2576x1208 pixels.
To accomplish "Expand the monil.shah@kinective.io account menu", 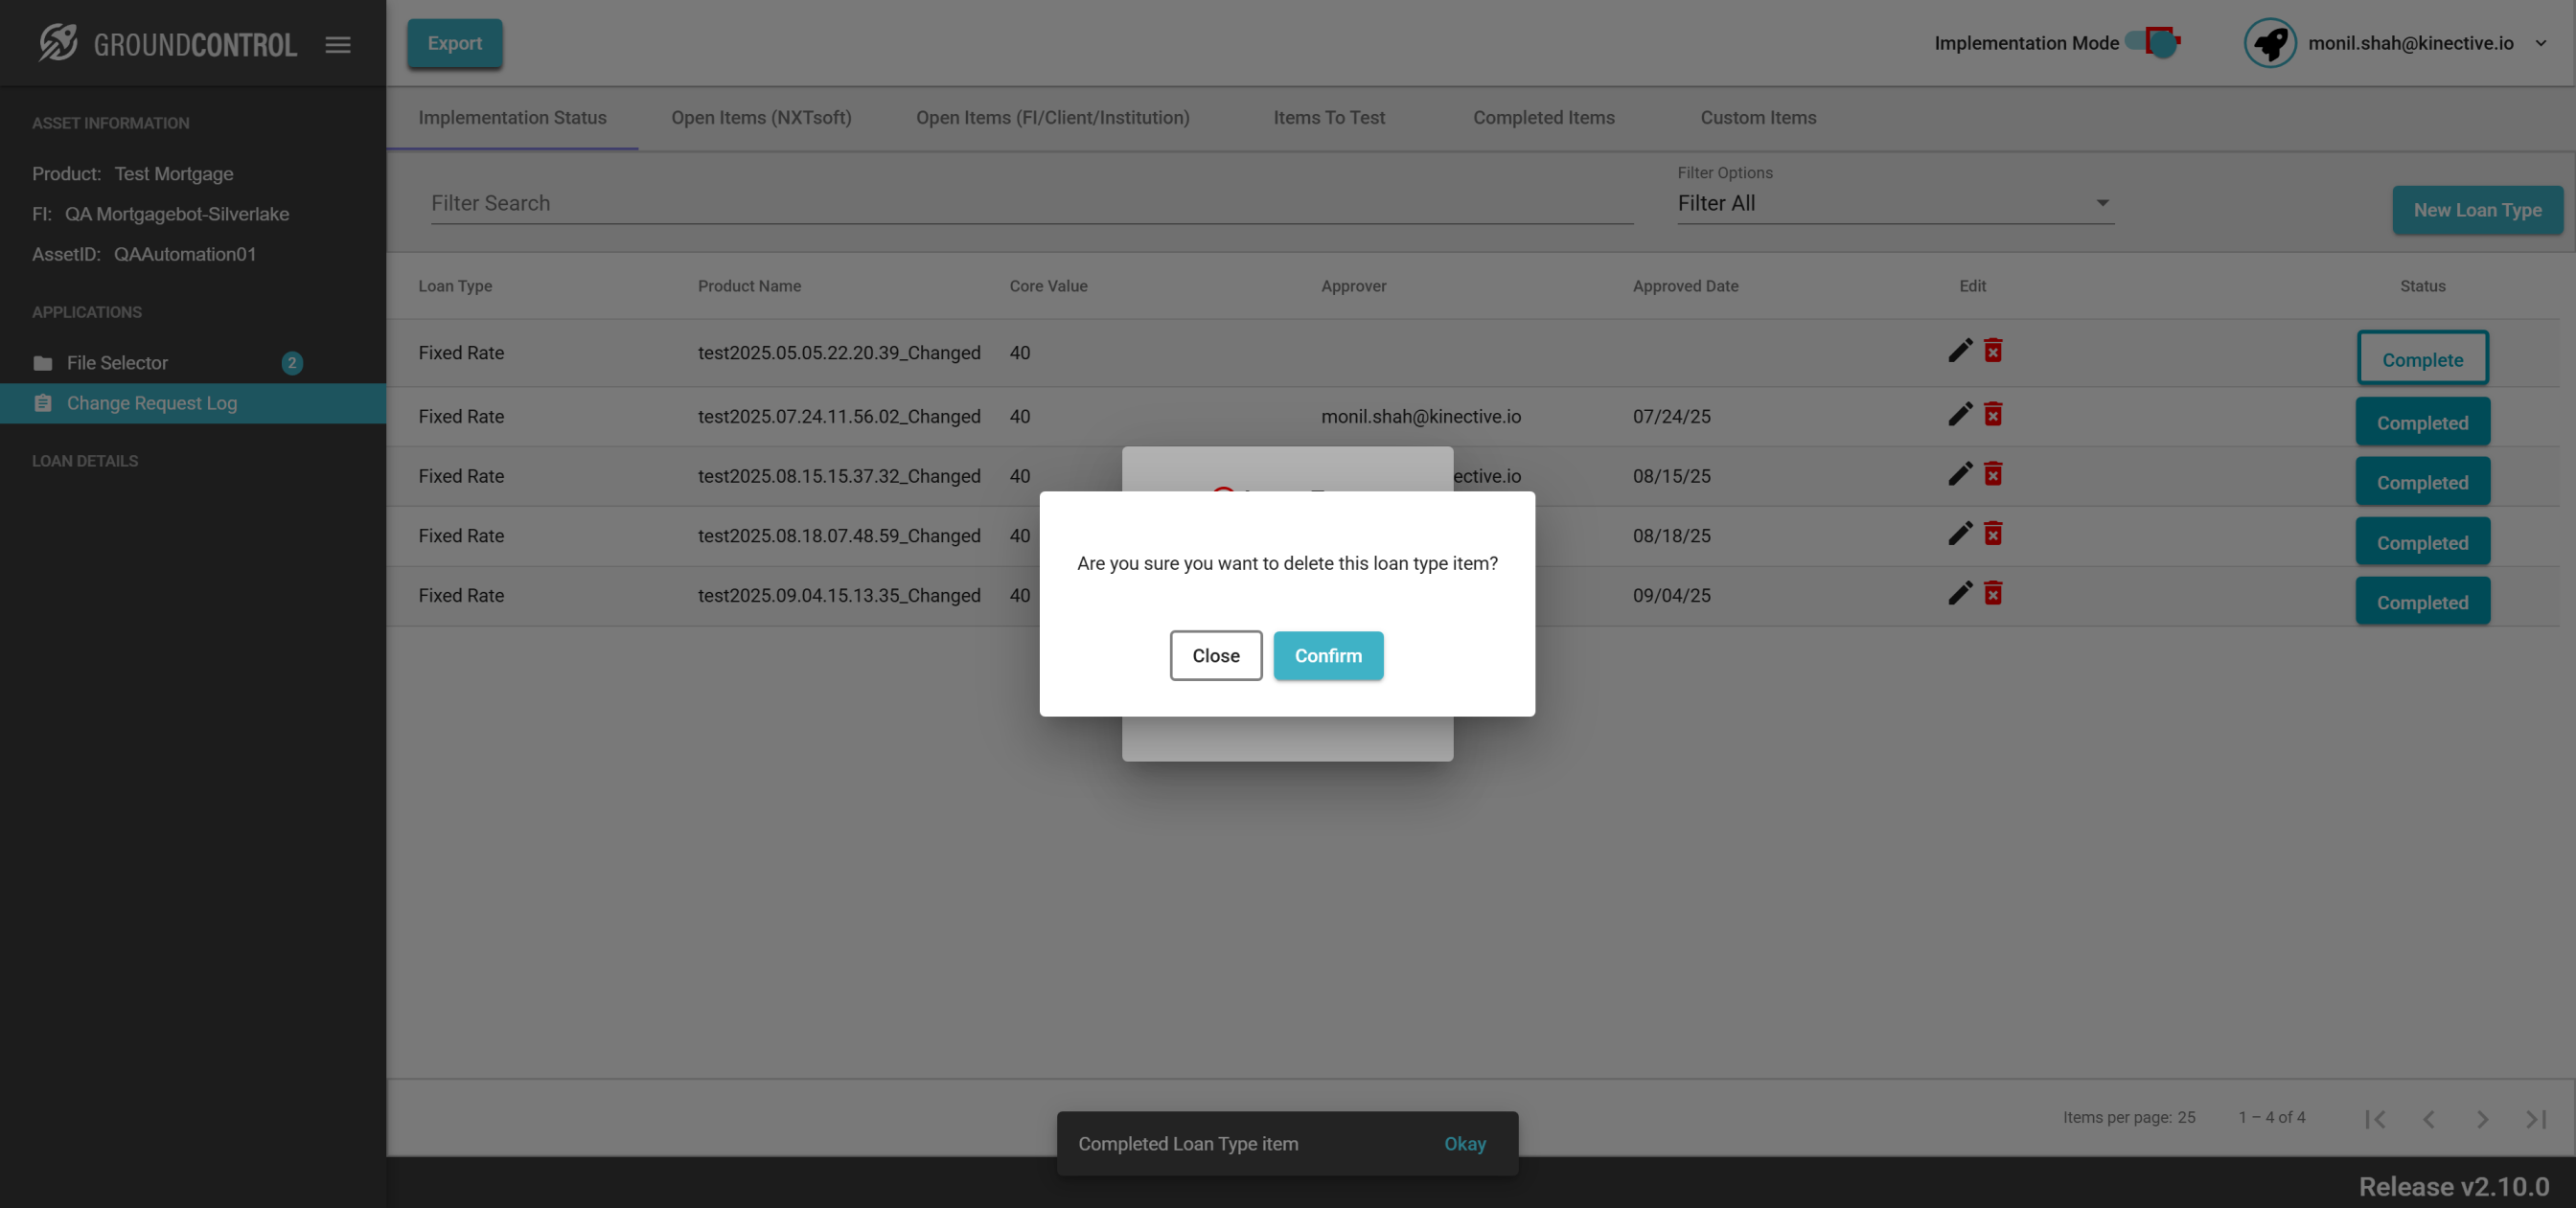I will coord(2540,43).
